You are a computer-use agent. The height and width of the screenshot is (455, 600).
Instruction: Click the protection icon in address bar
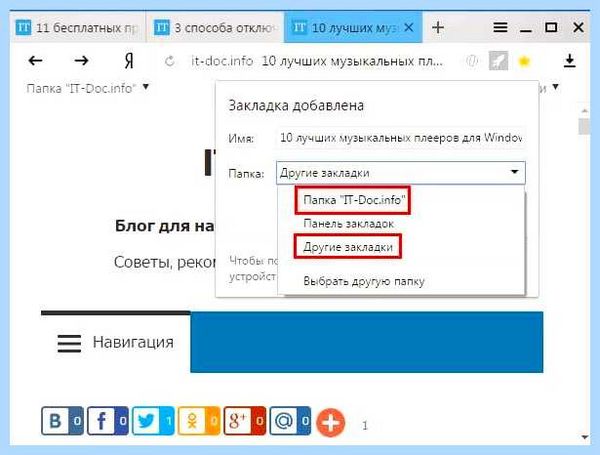[x=472, y=61]
